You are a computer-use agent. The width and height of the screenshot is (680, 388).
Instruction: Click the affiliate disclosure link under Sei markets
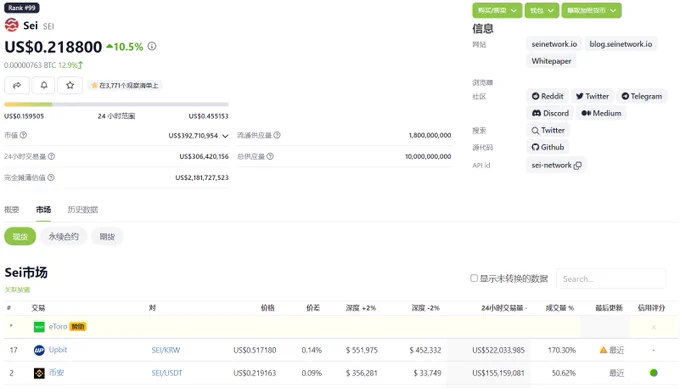pyautogui.click(x=17, y=290)
